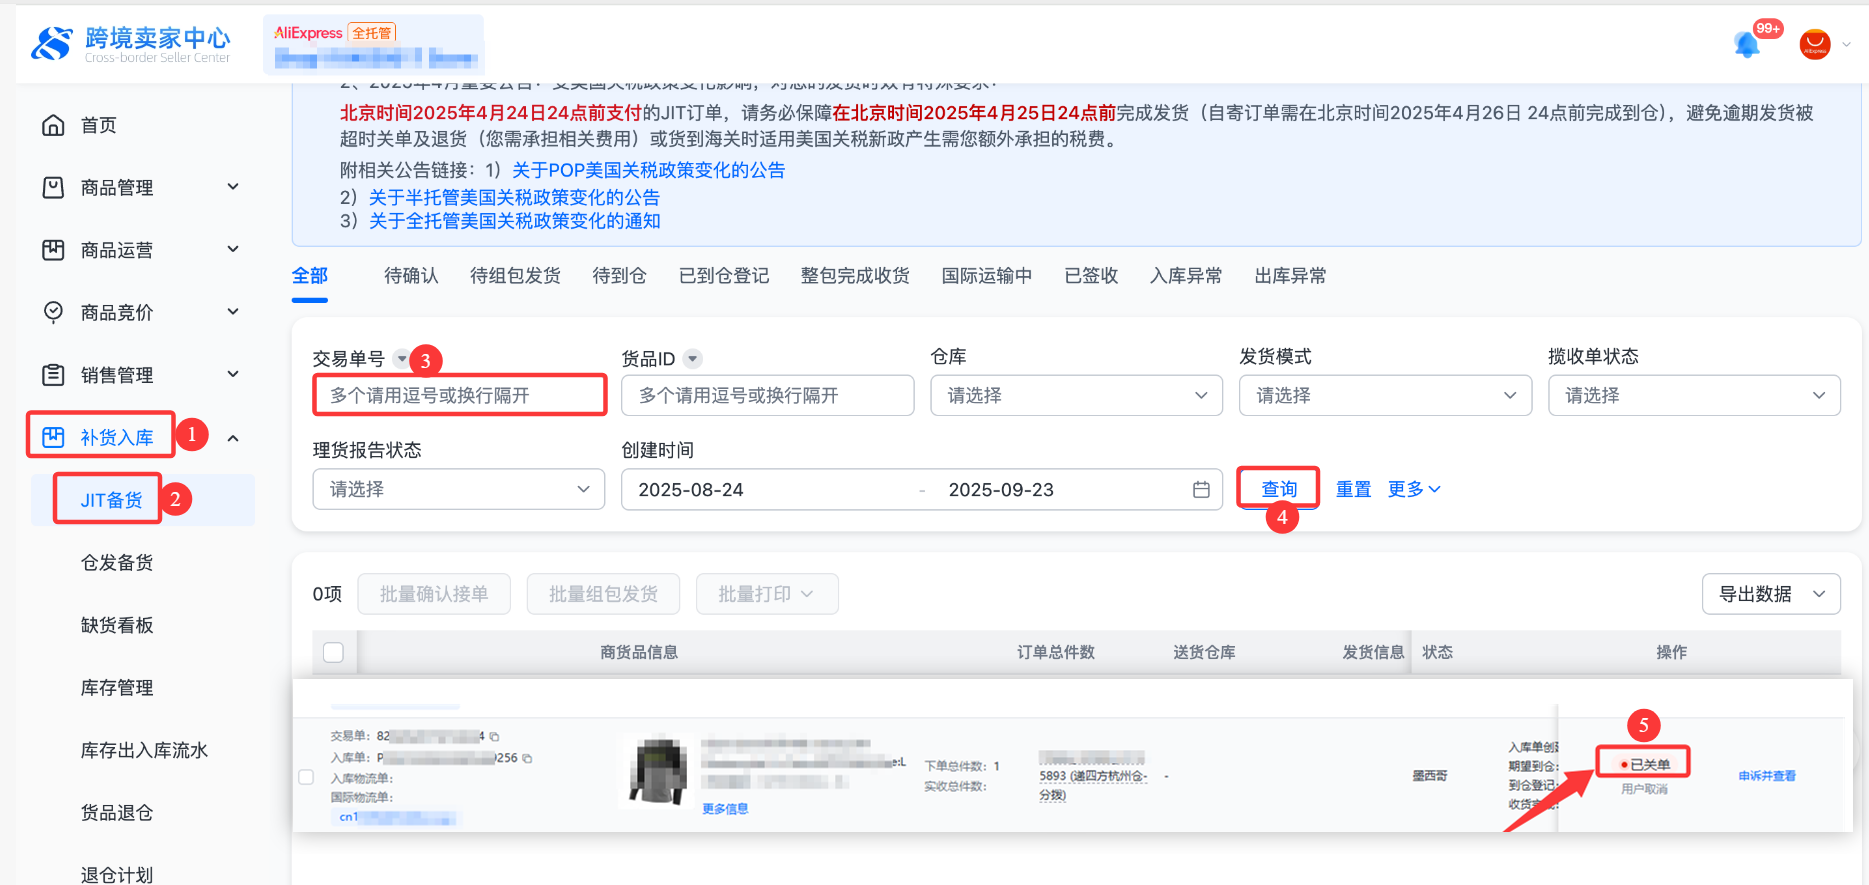Click the 商品竞价 sidebar icon
The image size is (1869, 885).
pos(53,312)
